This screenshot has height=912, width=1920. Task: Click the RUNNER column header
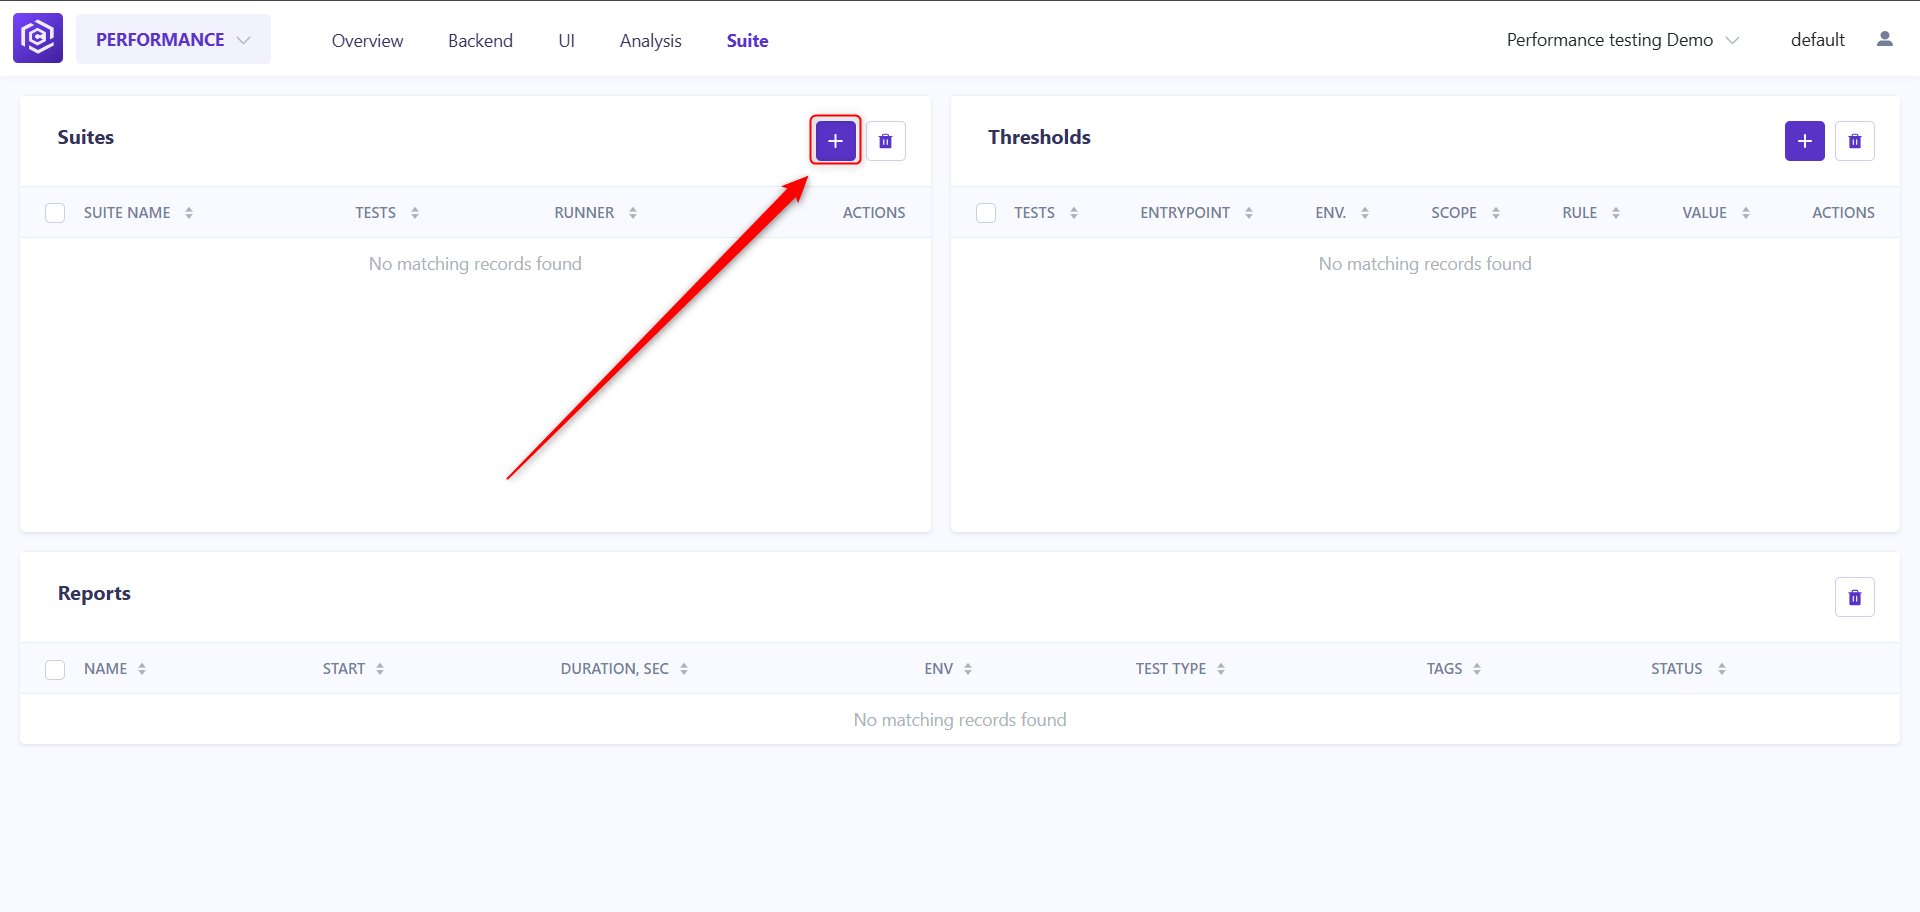[x=584, y=213]
